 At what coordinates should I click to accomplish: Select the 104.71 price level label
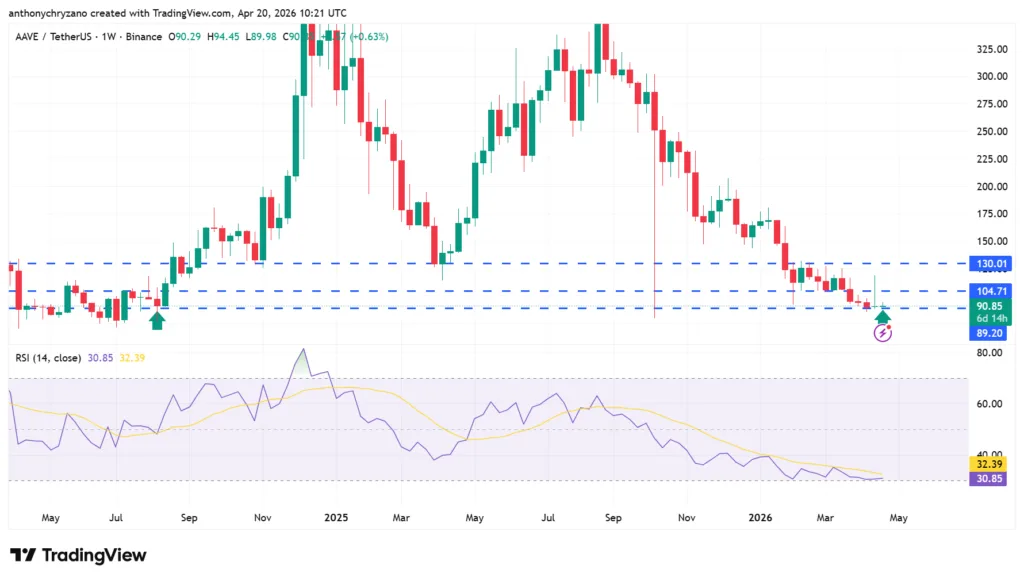pyautogui.click(x=989, y=291)
